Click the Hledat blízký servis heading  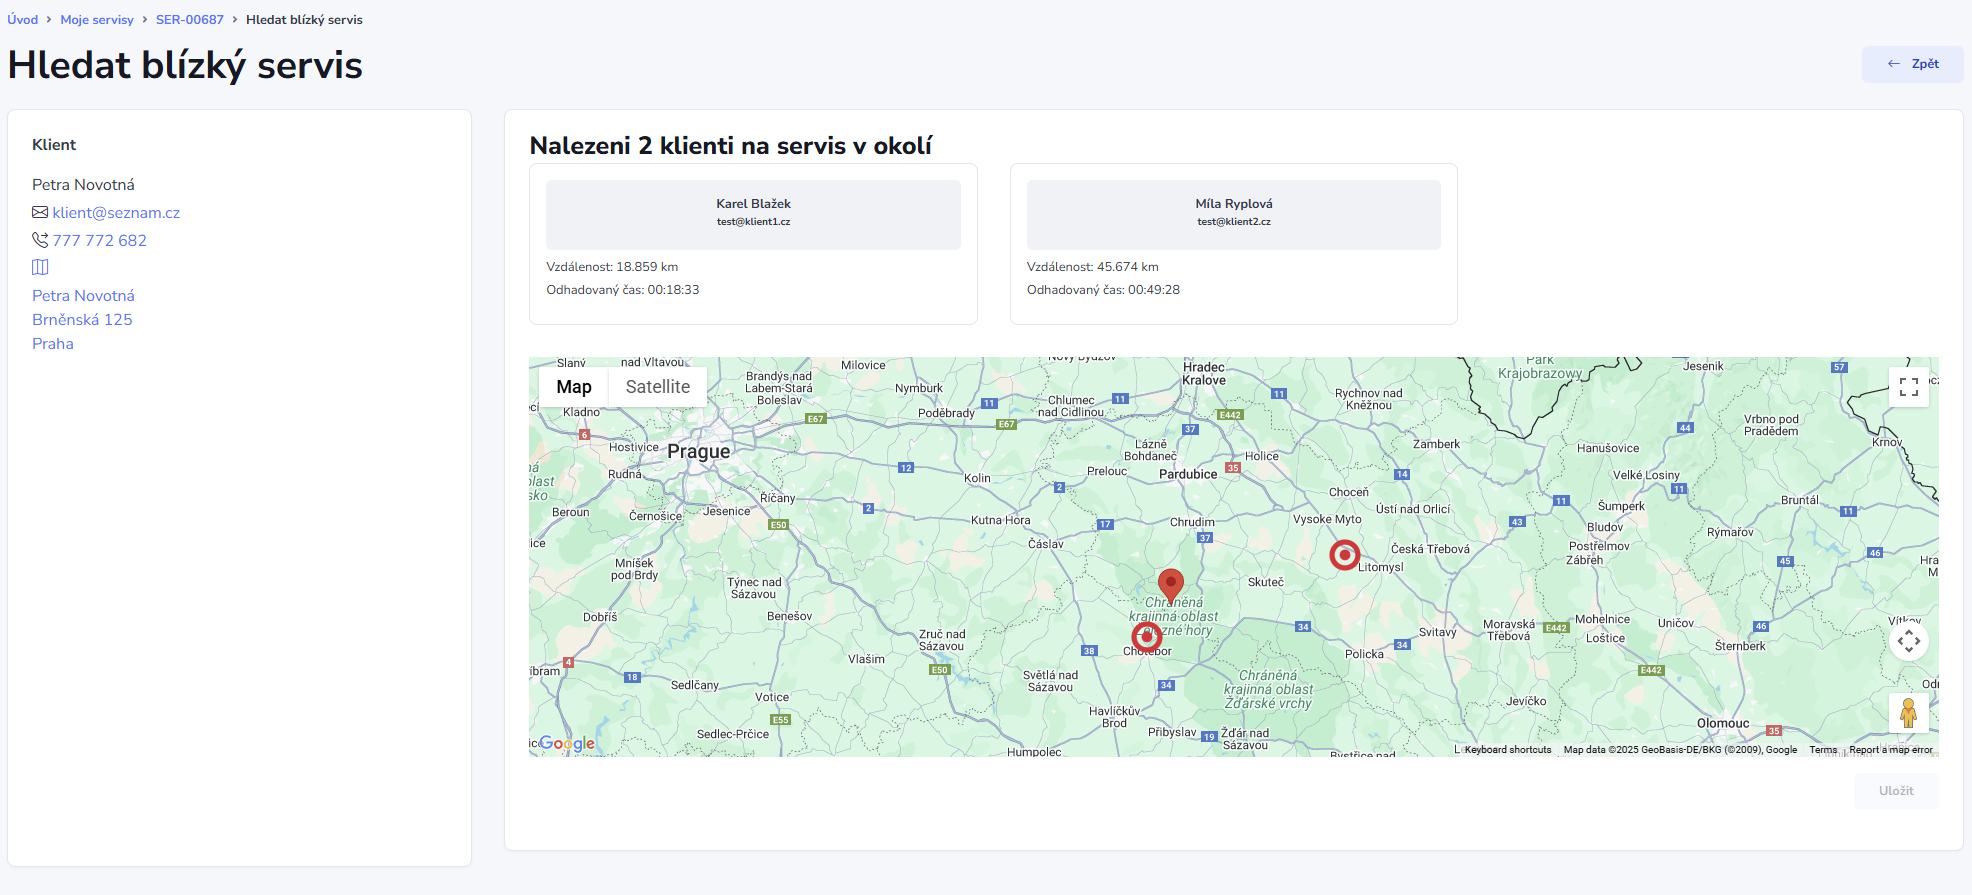(x=185, y=65)
